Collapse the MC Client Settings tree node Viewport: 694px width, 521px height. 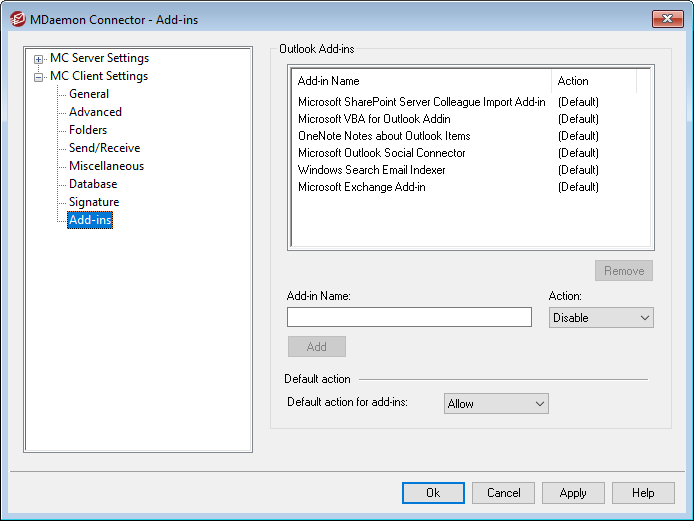pos(39,77)
